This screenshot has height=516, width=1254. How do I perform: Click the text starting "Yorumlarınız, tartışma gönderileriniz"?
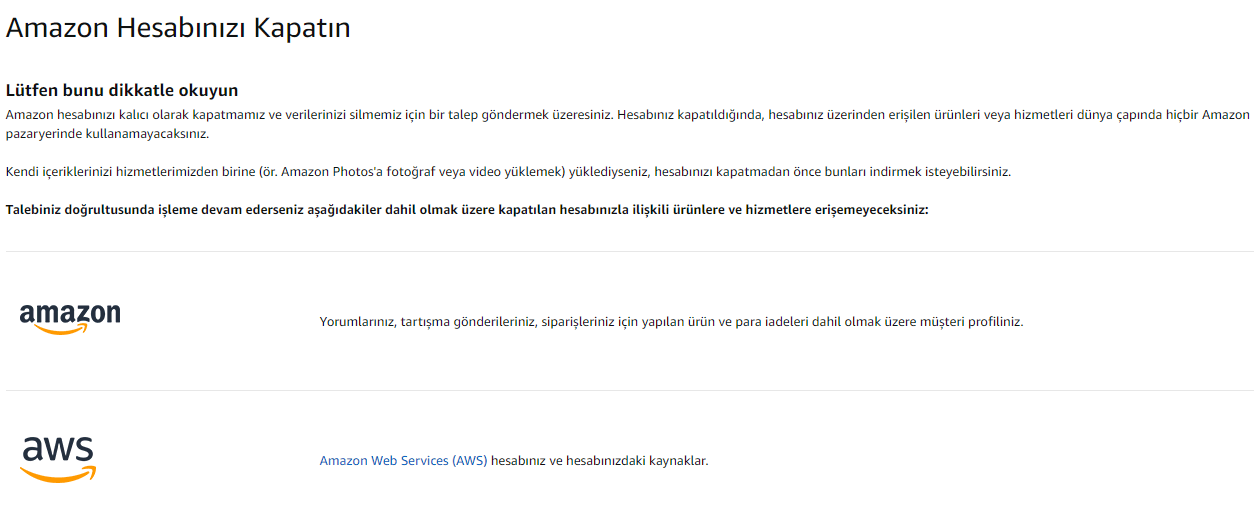click(671, 322)
